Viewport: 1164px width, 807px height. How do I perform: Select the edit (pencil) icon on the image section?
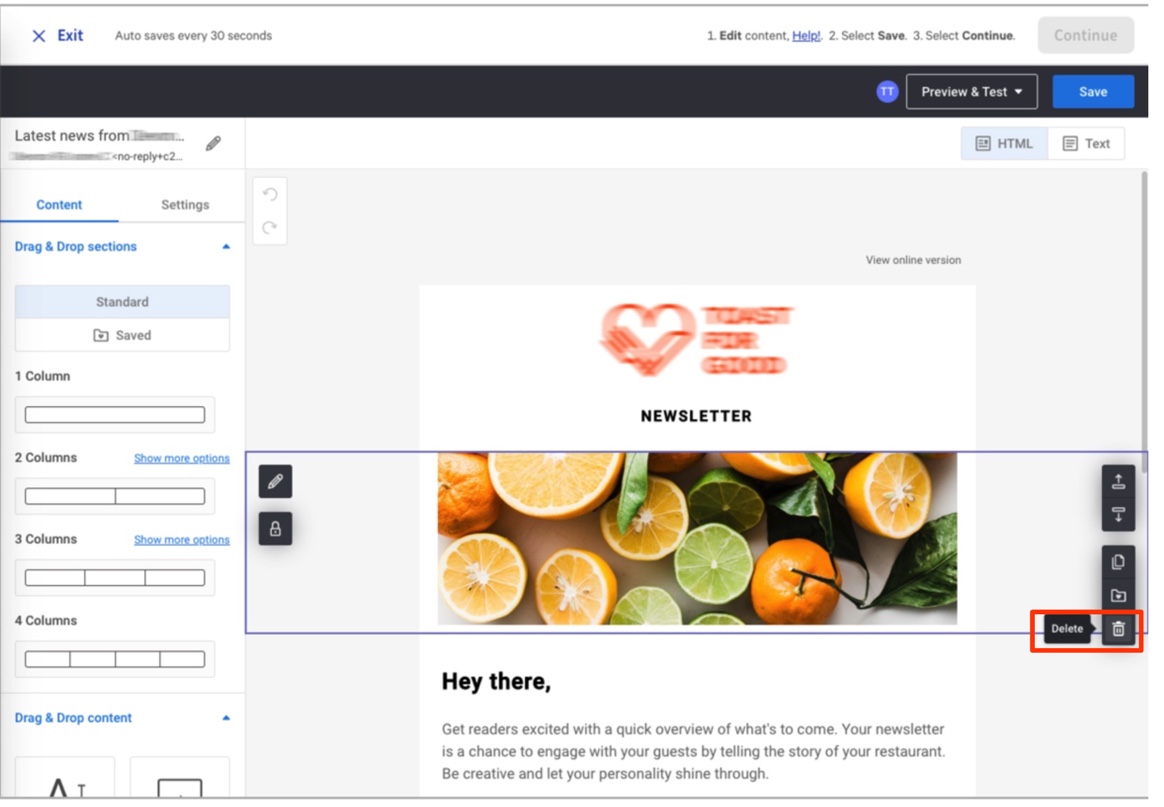(277, 481)
